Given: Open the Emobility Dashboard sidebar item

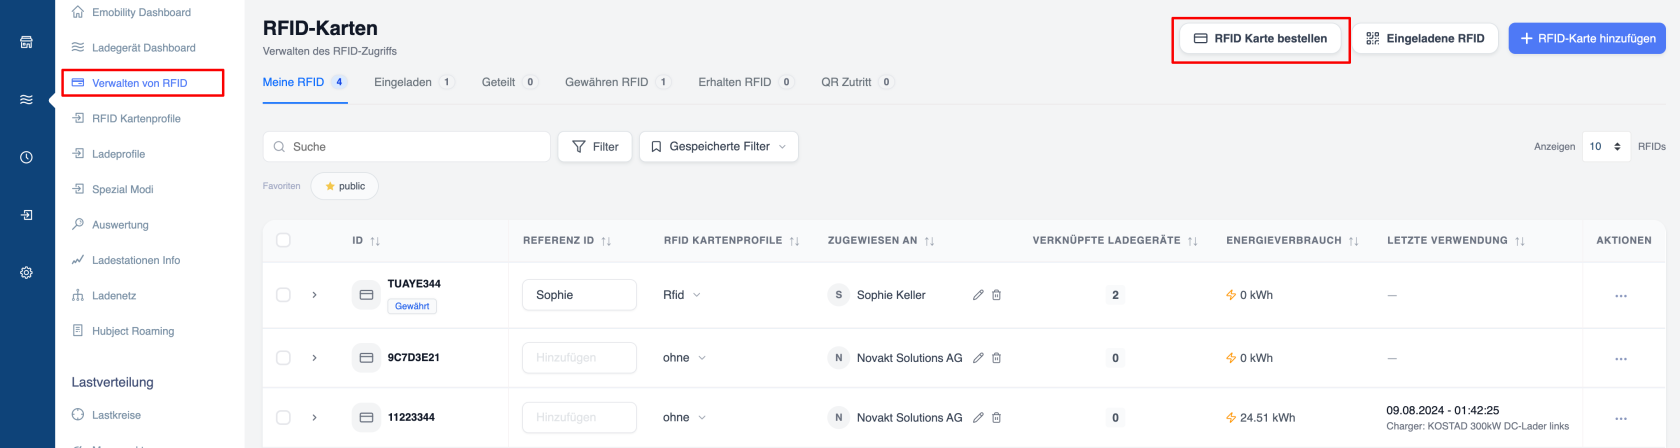Looking at the screenshot, I should coord(131,12).
